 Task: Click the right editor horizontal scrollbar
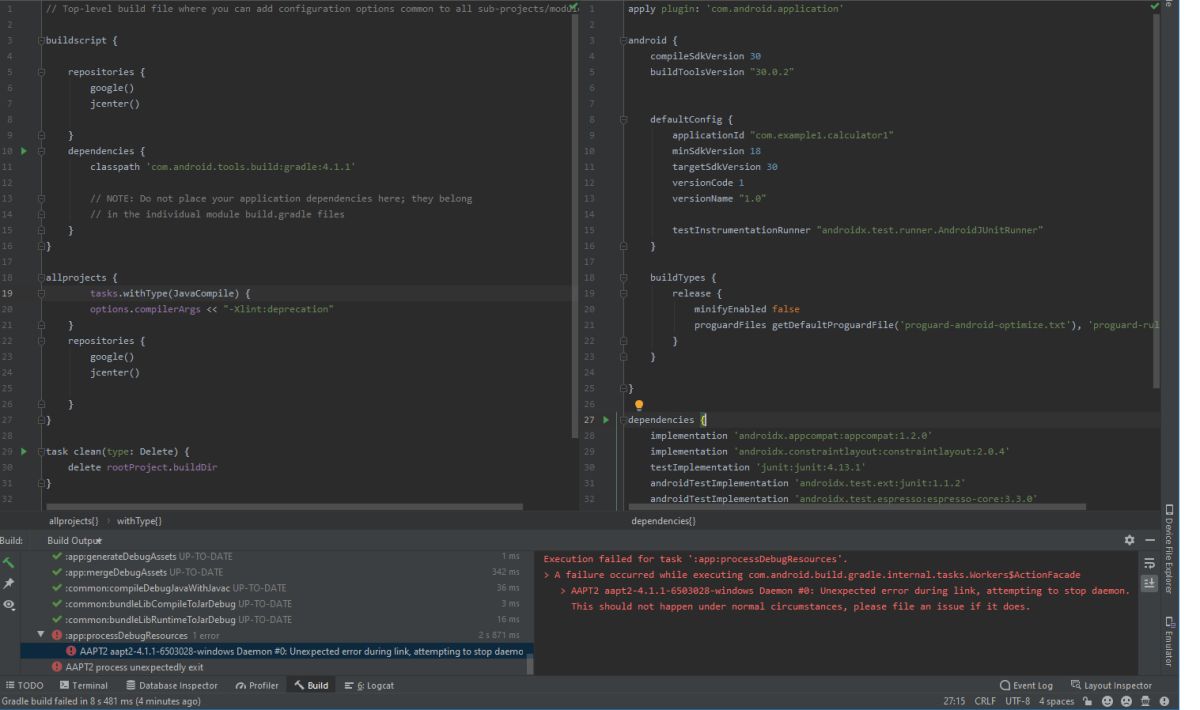856,507
